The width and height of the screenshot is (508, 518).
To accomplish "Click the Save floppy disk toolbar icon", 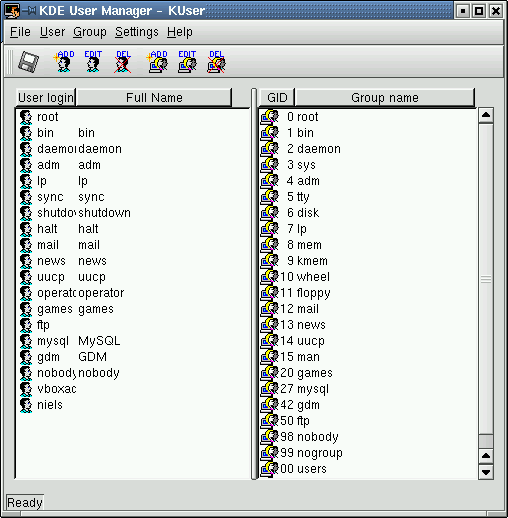I will (x=28, y=62).
